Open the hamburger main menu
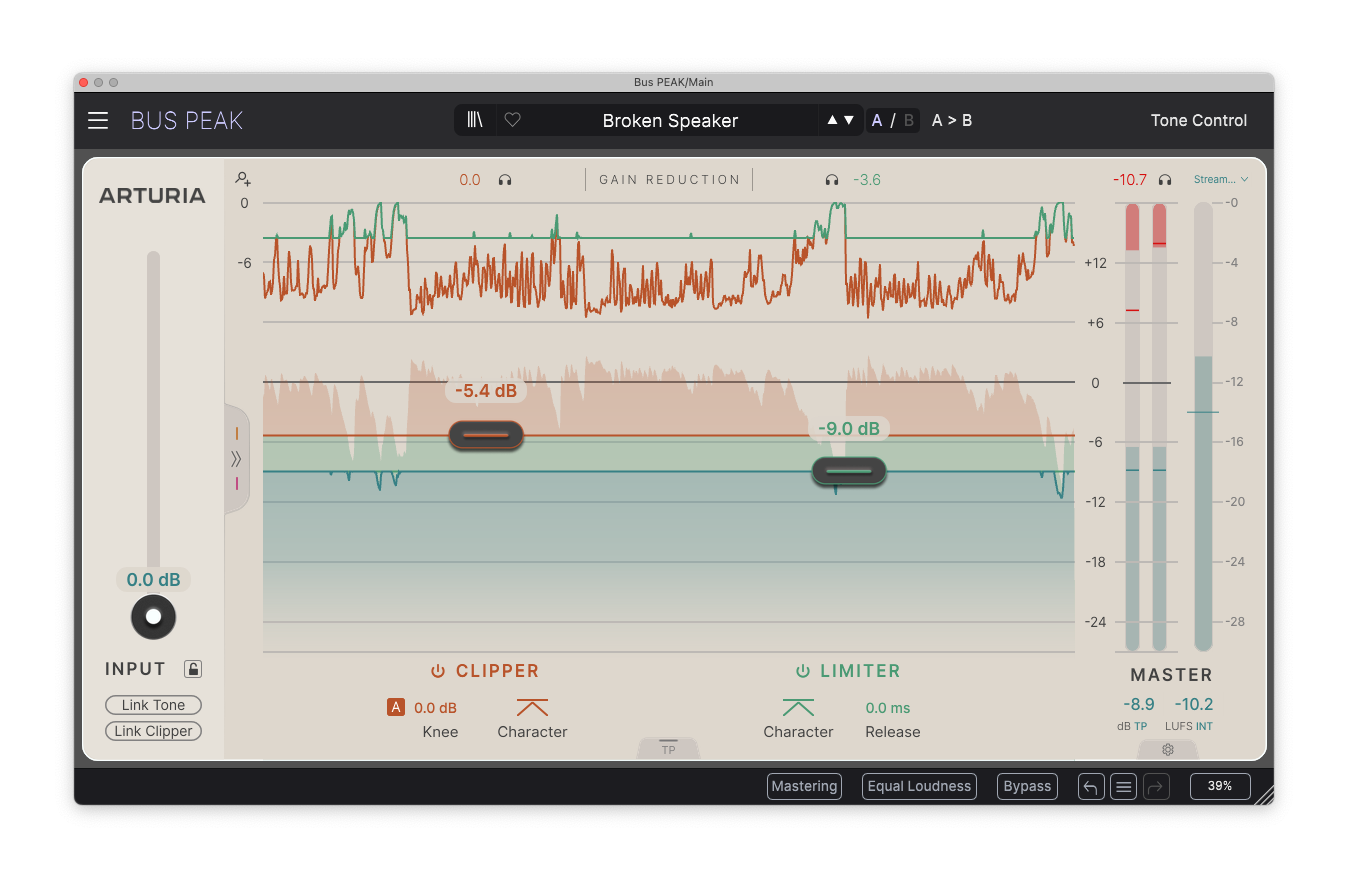This screenshot has height=879, width=1347. pyautogui.click(x=97, y=120)
